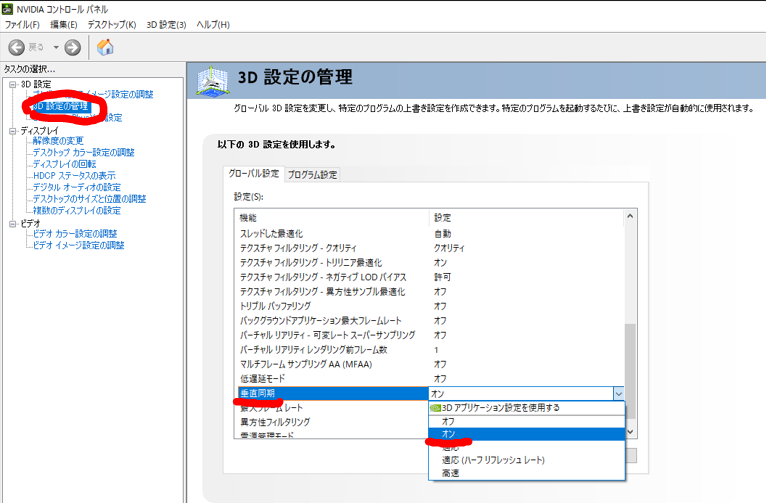The width and height of the screenshot is (766, 503).
Task: Click the NVIDIA icon in the title bar
Action: point(7,9)
